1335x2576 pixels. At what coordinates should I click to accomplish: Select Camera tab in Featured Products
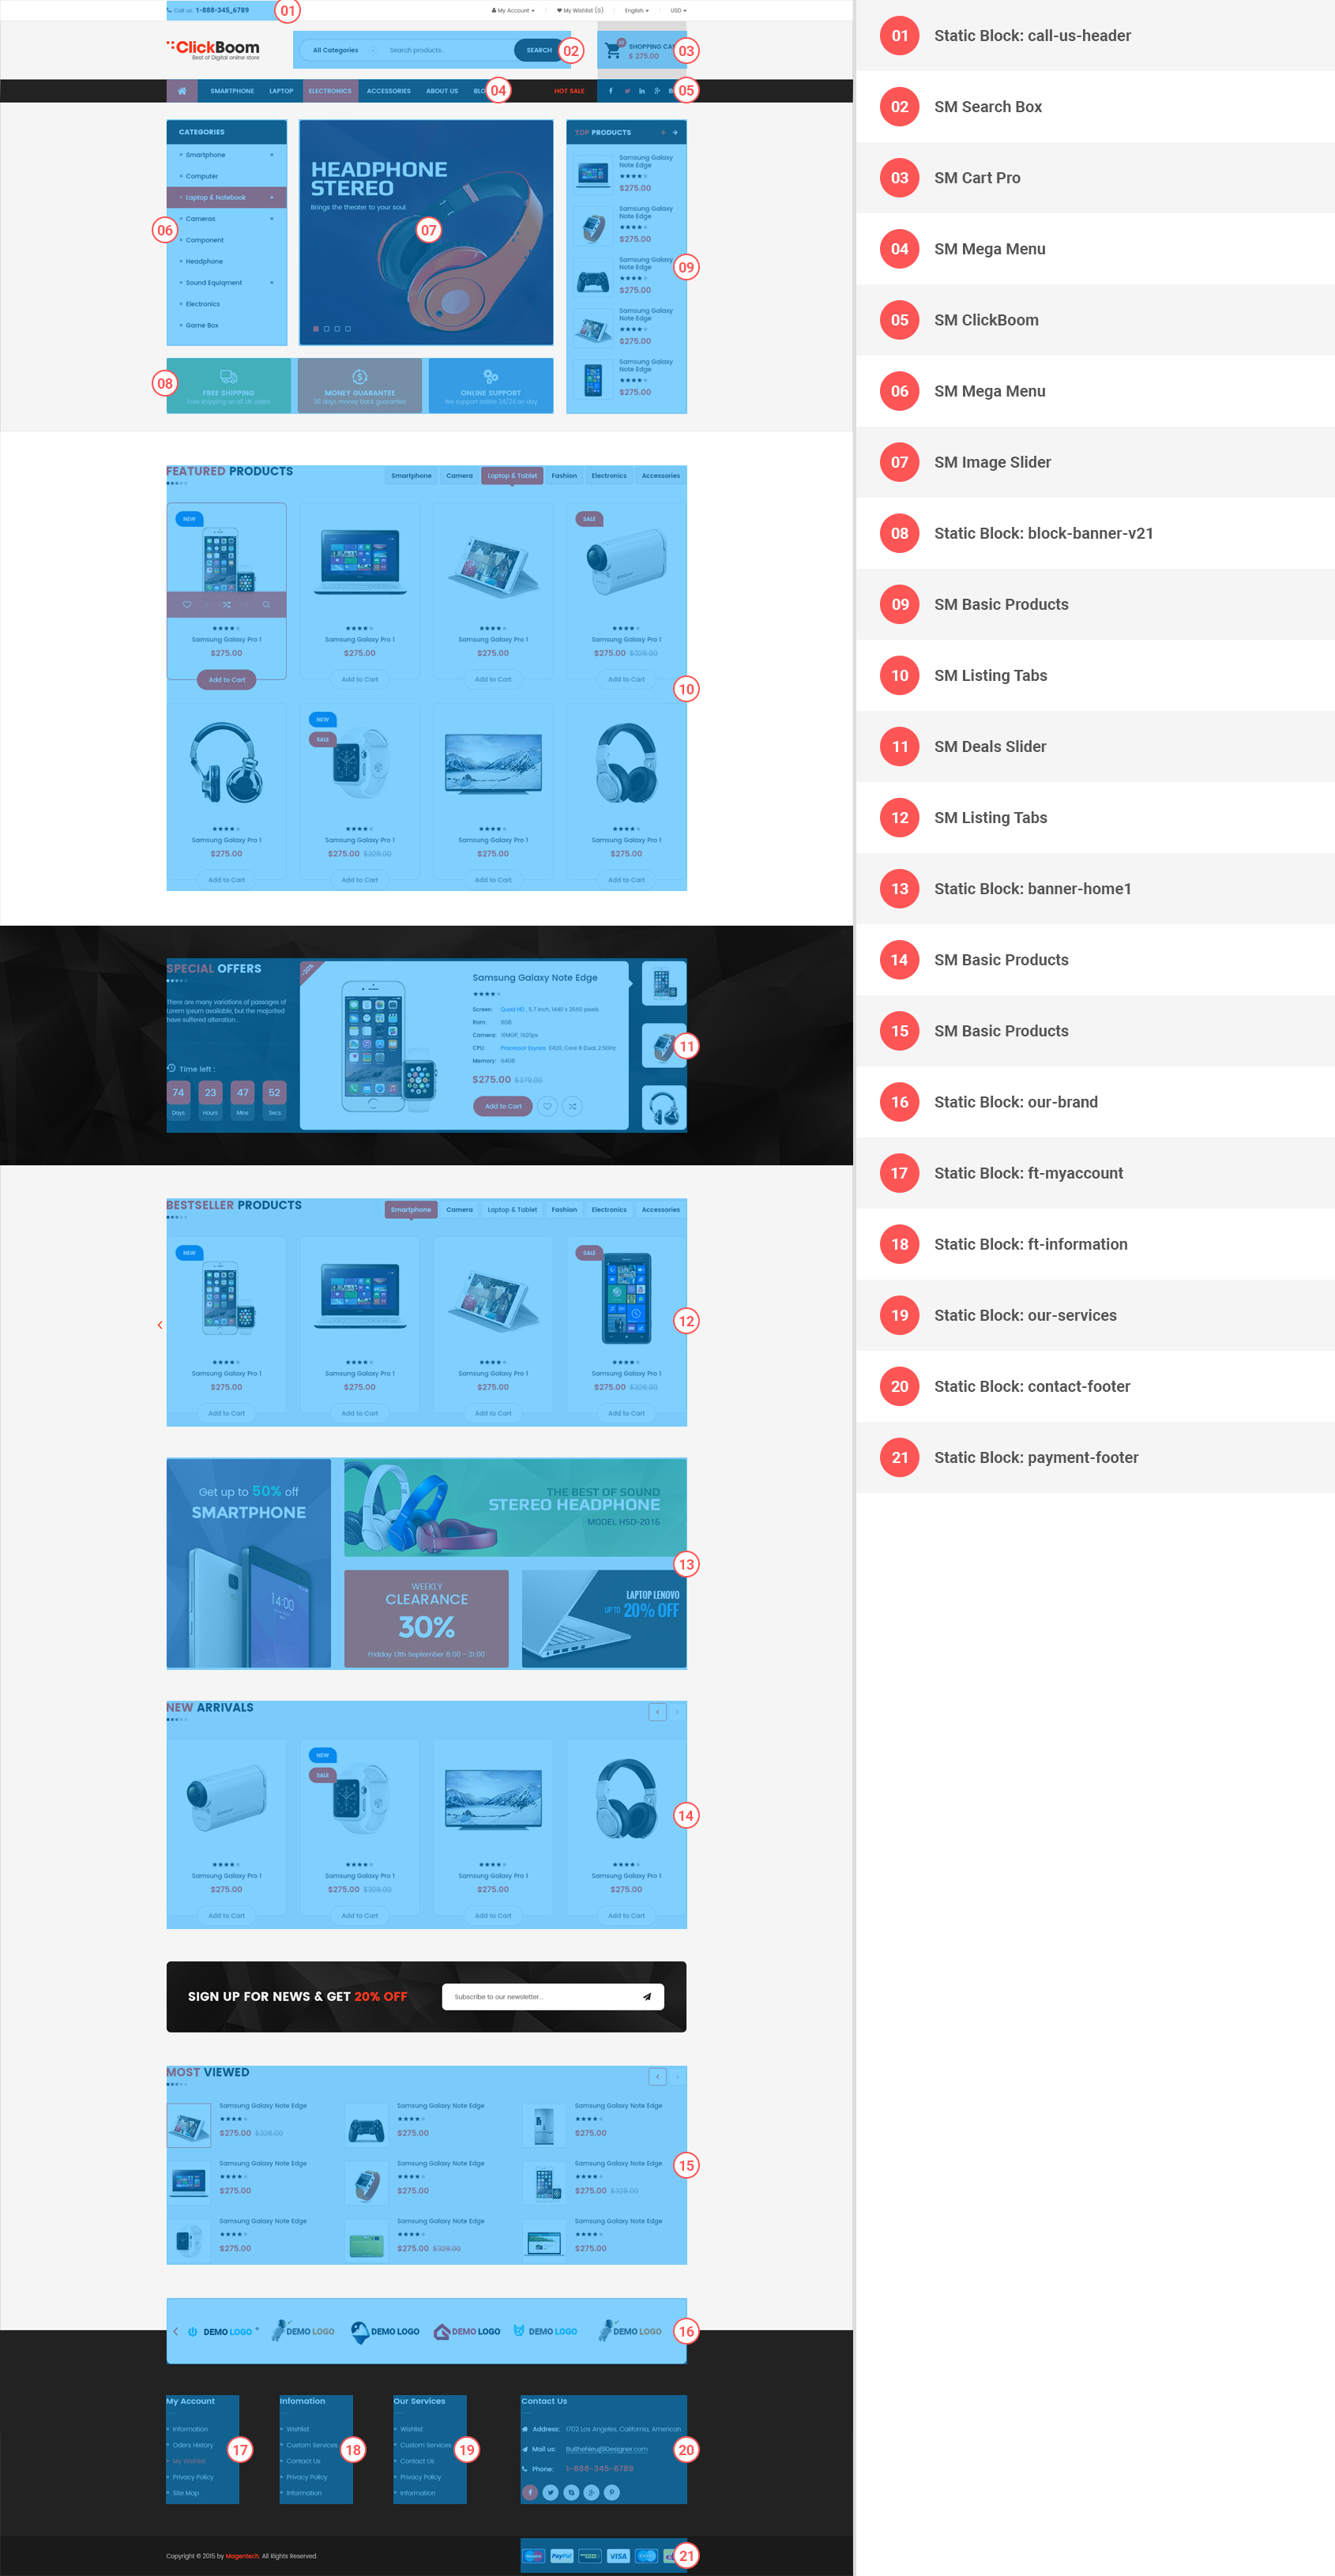pos(459,476)
